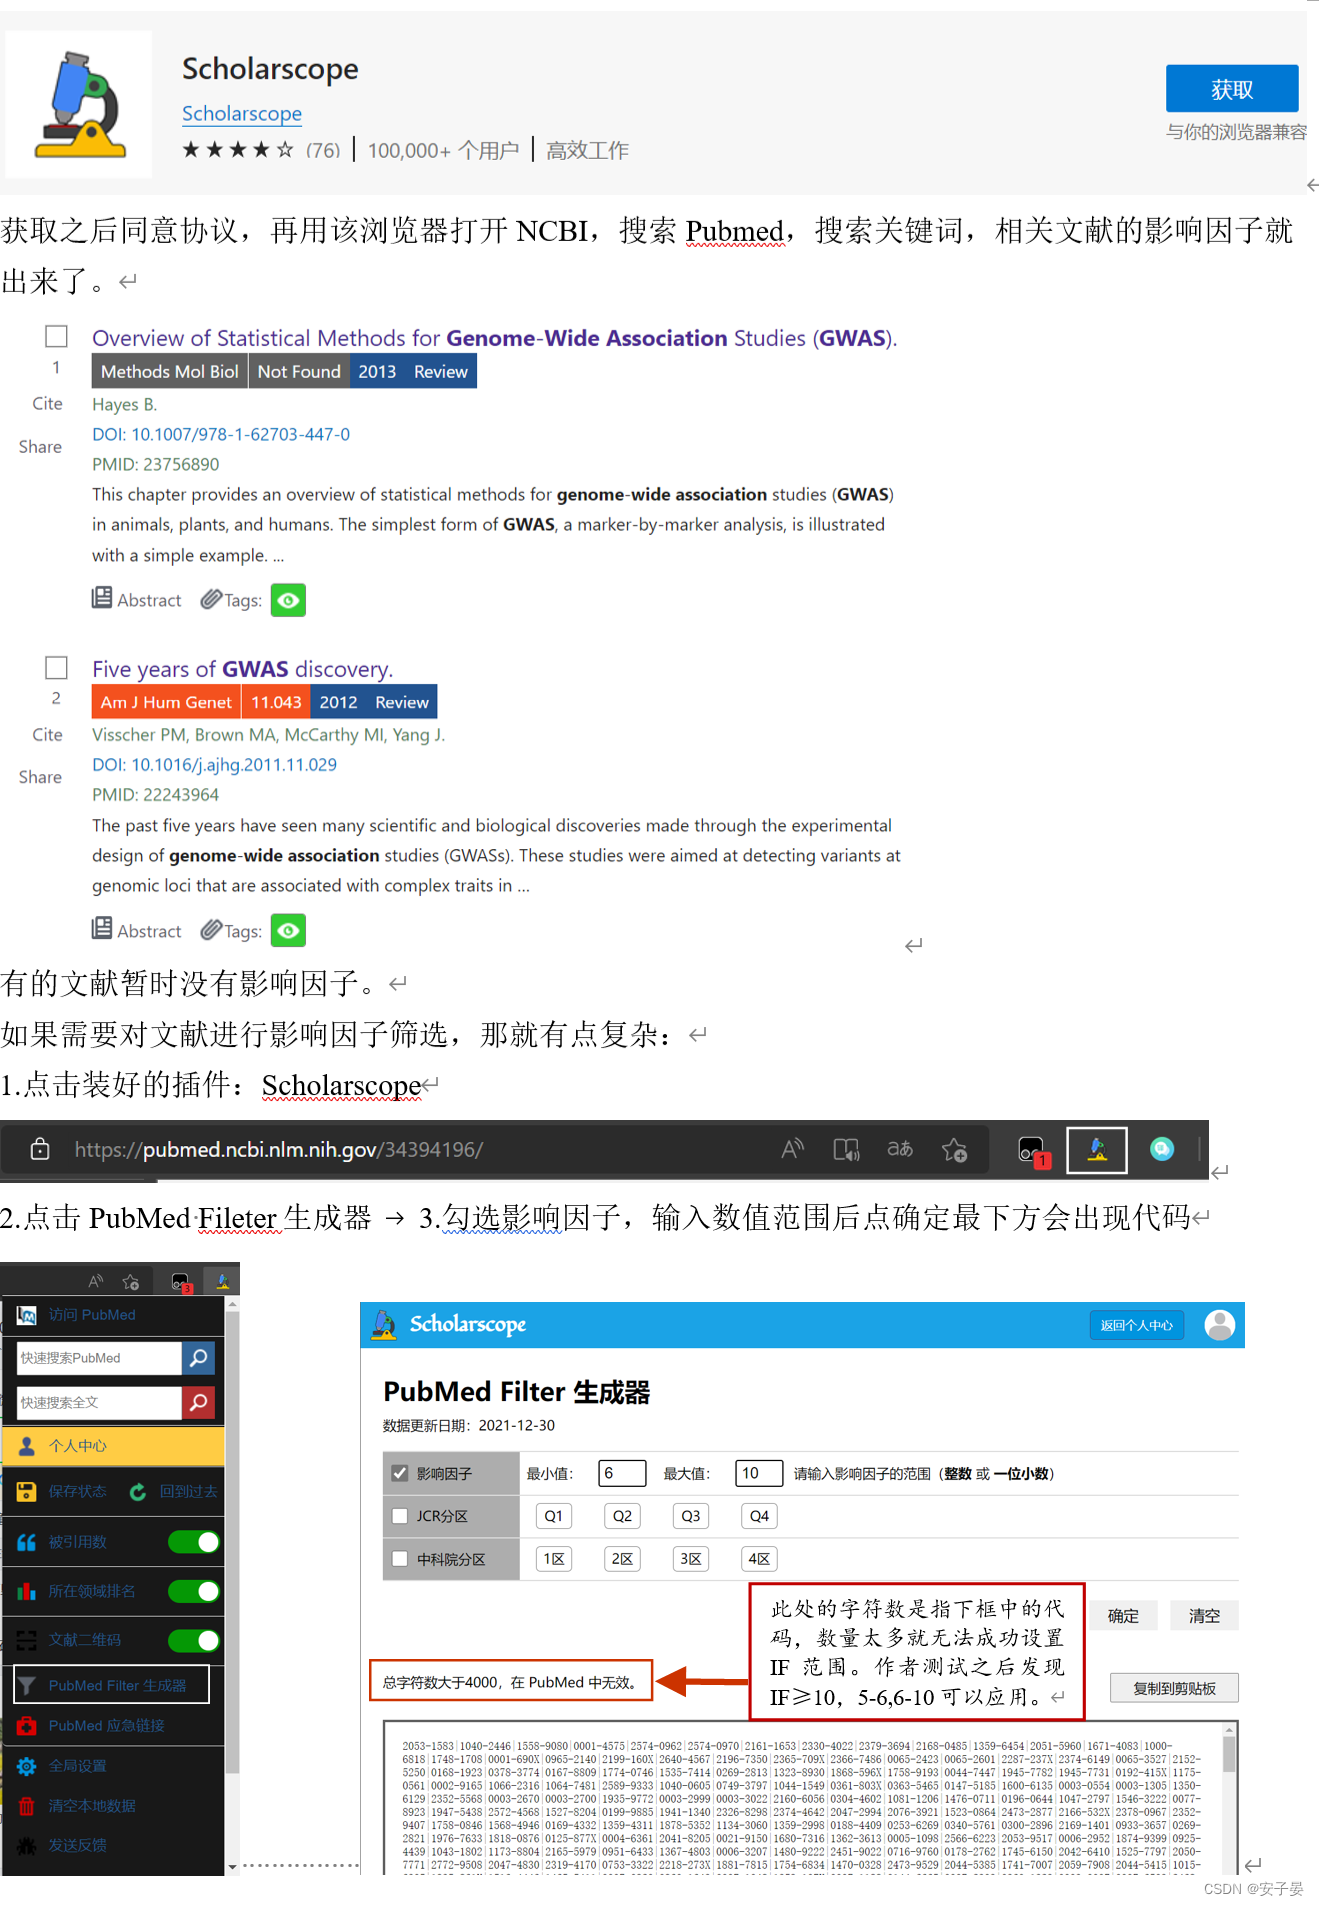Check the box for result 1 GWAS overview
1319x1906 pixels.
(x=57, y=336)
